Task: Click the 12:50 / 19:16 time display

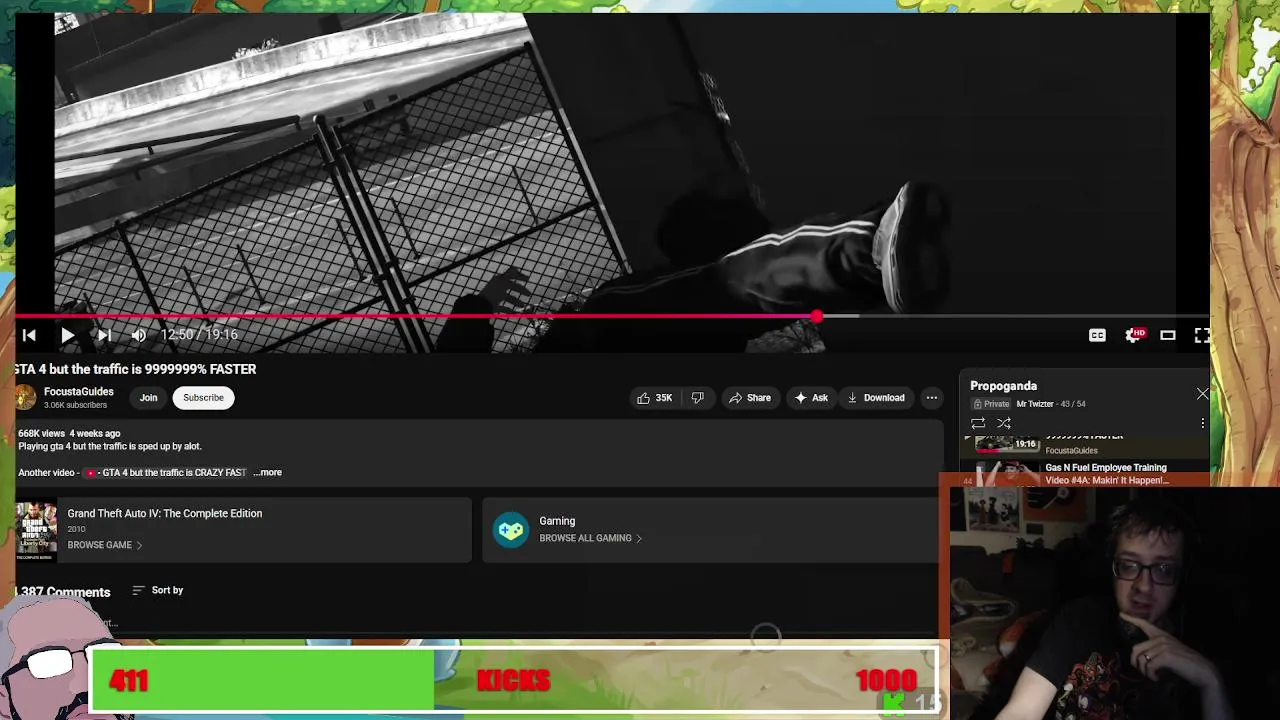Action: click(199, 335)
